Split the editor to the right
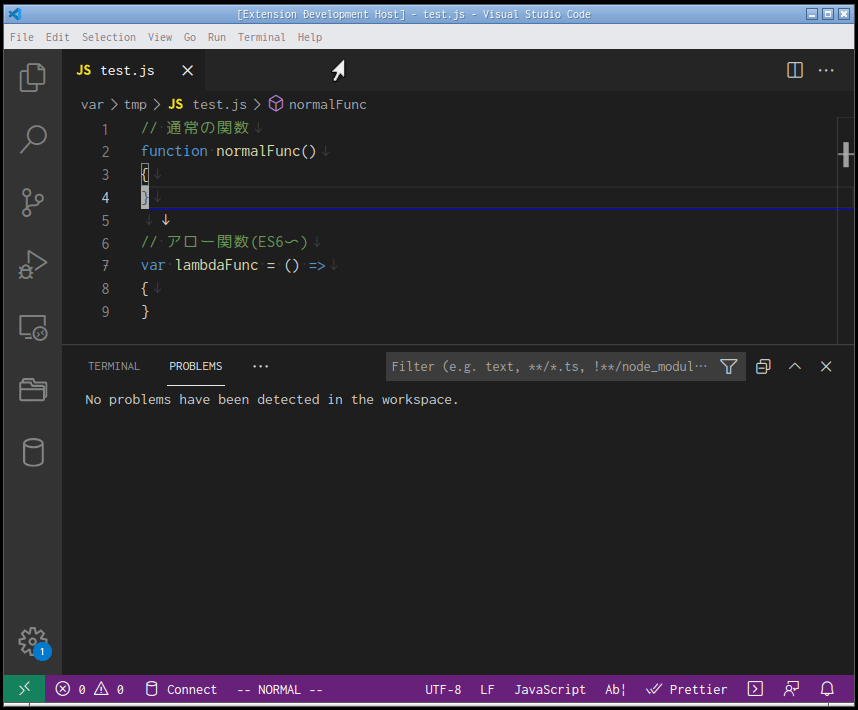858x710 pixels. point(795,70)
